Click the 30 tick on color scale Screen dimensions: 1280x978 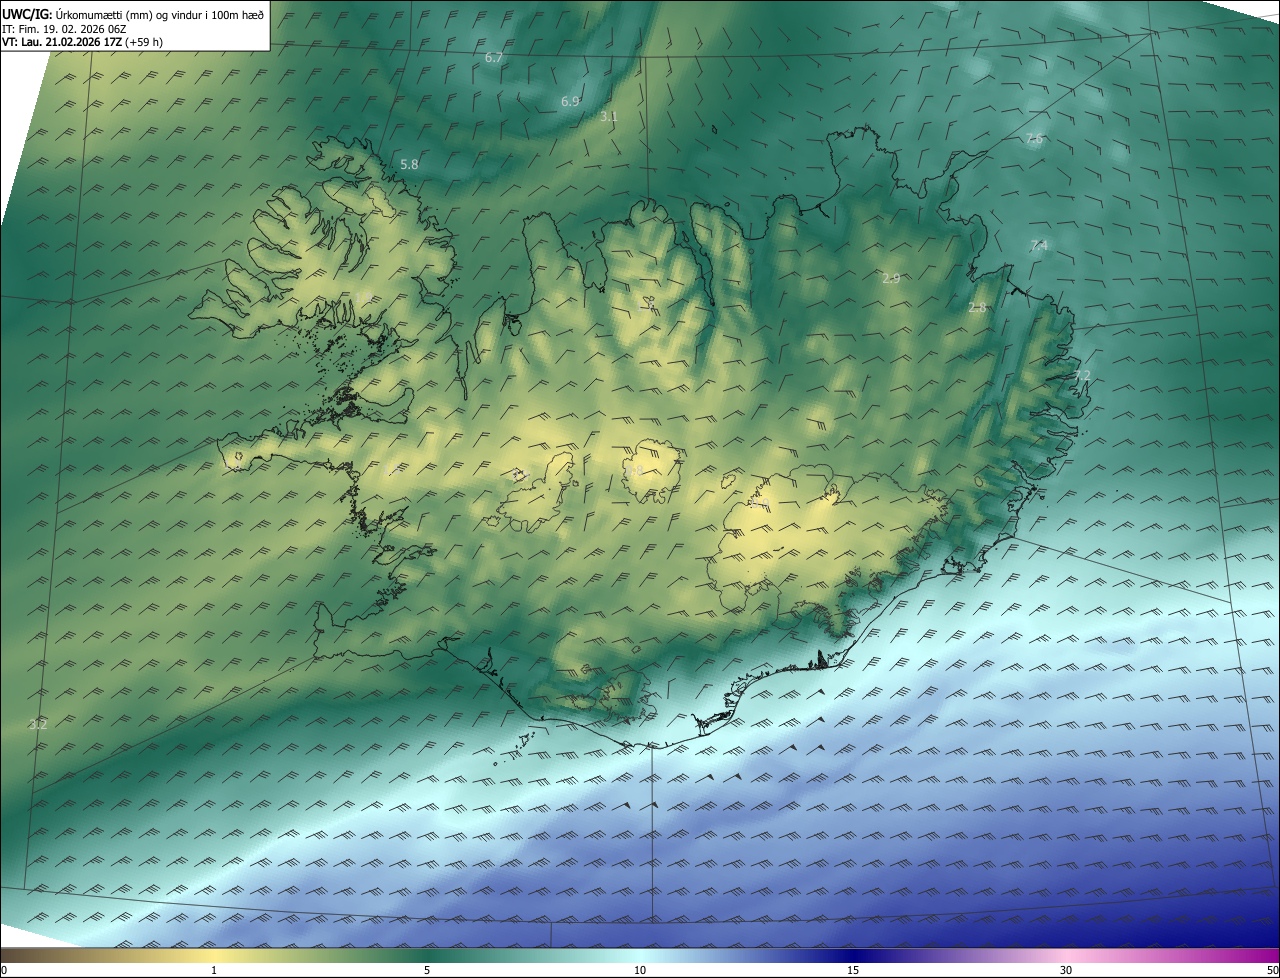click(1066, 970)
